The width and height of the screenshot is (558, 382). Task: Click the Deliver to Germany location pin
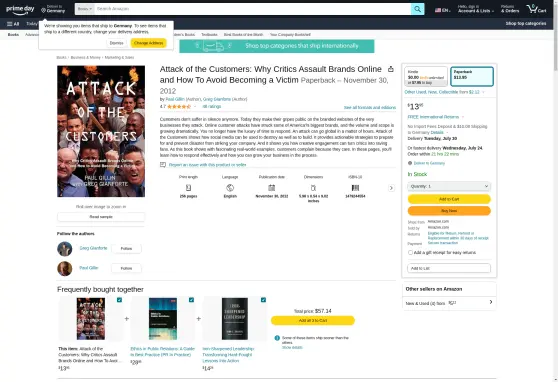(43, 10)
